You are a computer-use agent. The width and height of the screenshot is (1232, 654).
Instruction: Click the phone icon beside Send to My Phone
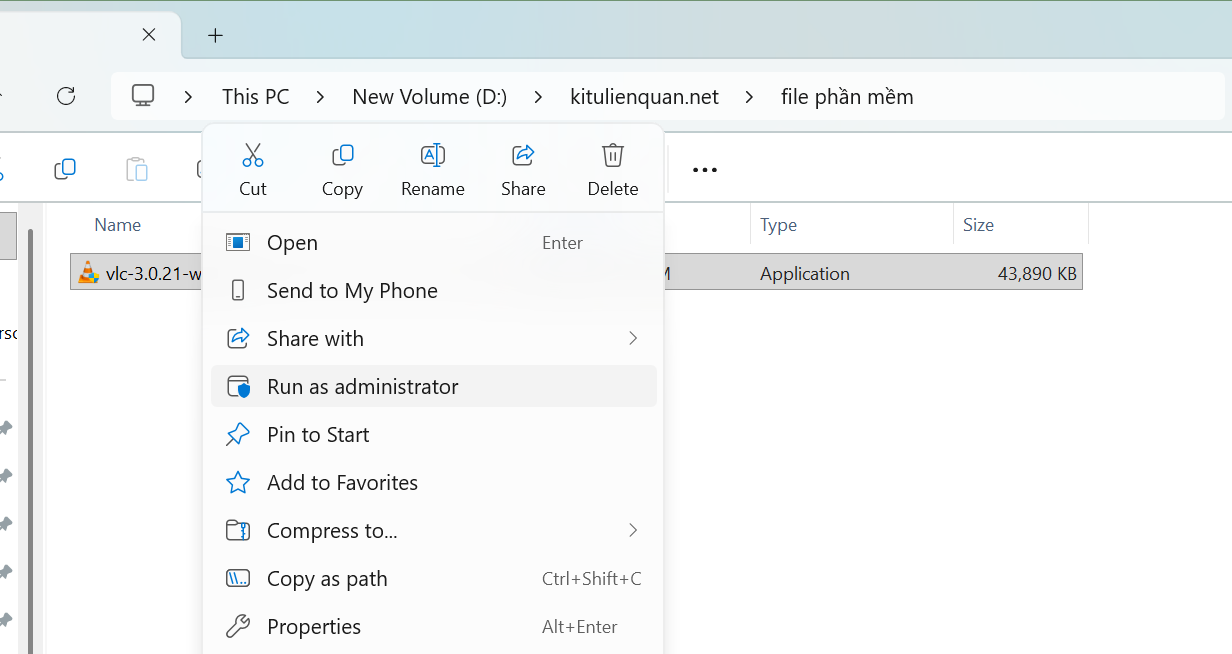[x=238, y=290]
